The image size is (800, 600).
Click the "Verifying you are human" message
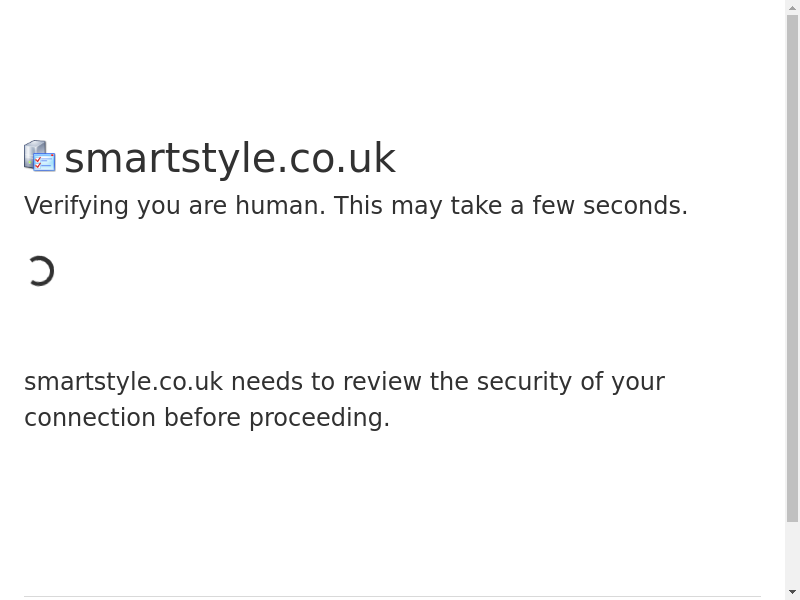tap(174, 206)
